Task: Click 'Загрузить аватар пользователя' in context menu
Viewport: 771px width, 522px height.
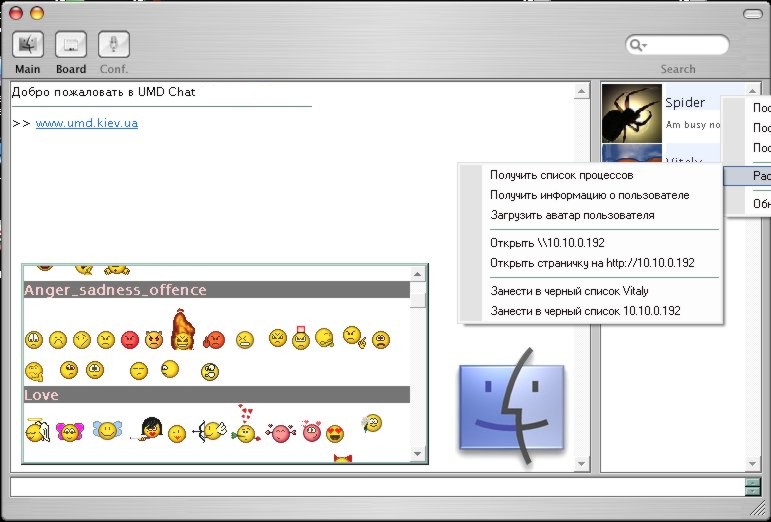Action: pos(572,215)
